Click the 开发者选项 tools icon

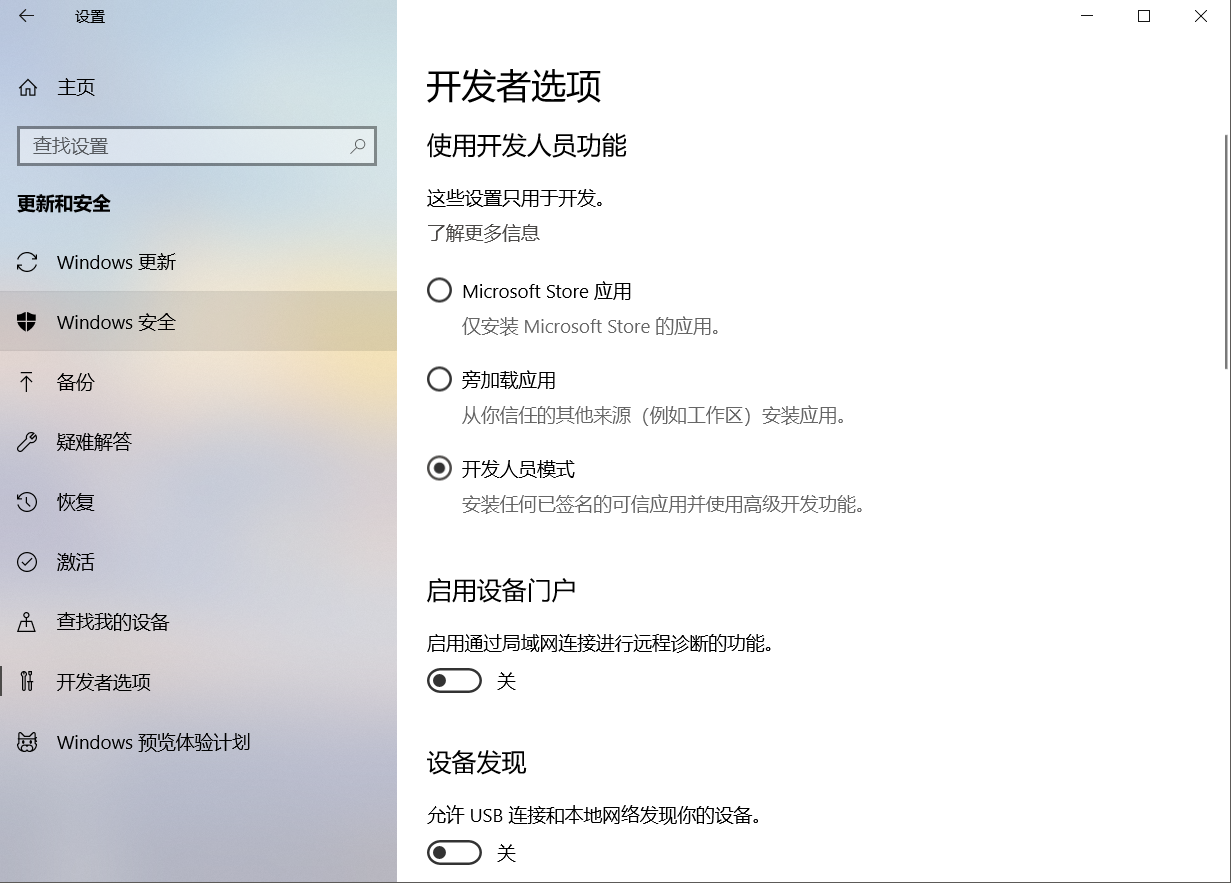coord(27,682)
